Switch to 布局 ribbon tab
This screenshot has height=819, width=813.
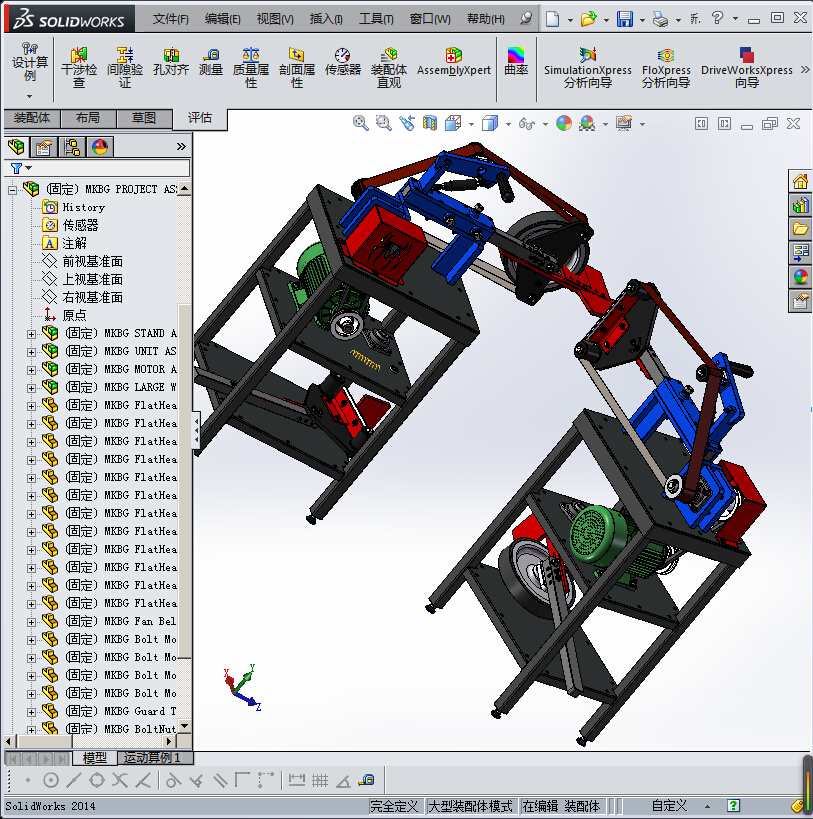click(88, 118)
